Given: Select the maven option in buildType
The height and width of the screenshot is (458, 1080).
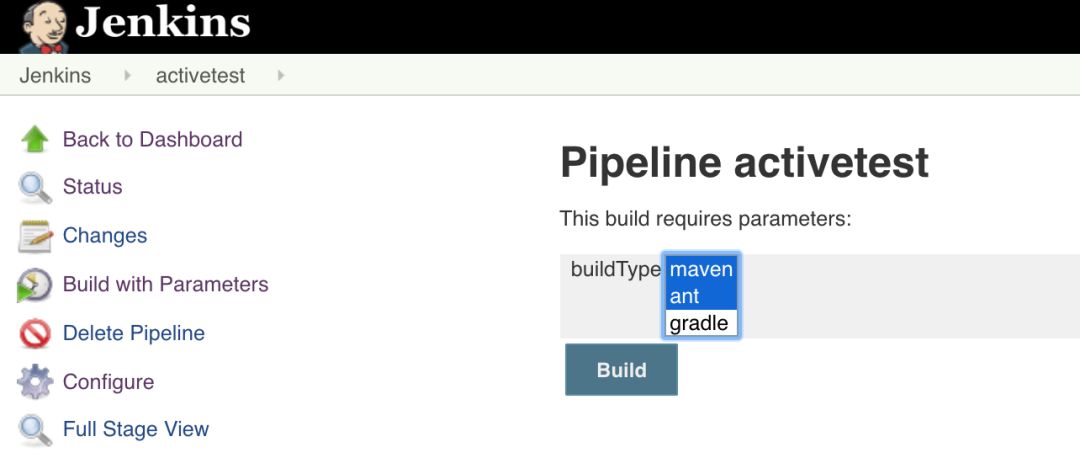Looking at the screenshot, I should tap(701, 270).
